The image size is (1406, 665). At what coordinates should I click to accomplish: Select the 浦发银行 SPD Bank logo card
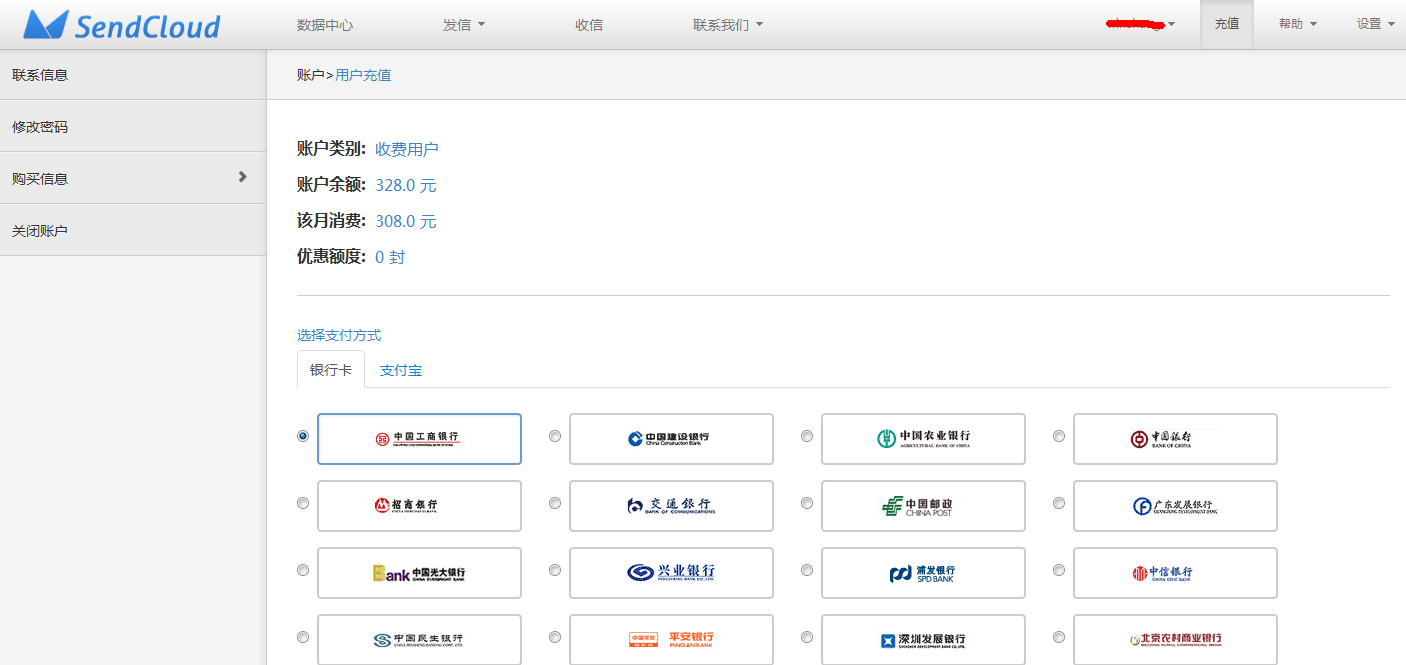pos(923,573)
